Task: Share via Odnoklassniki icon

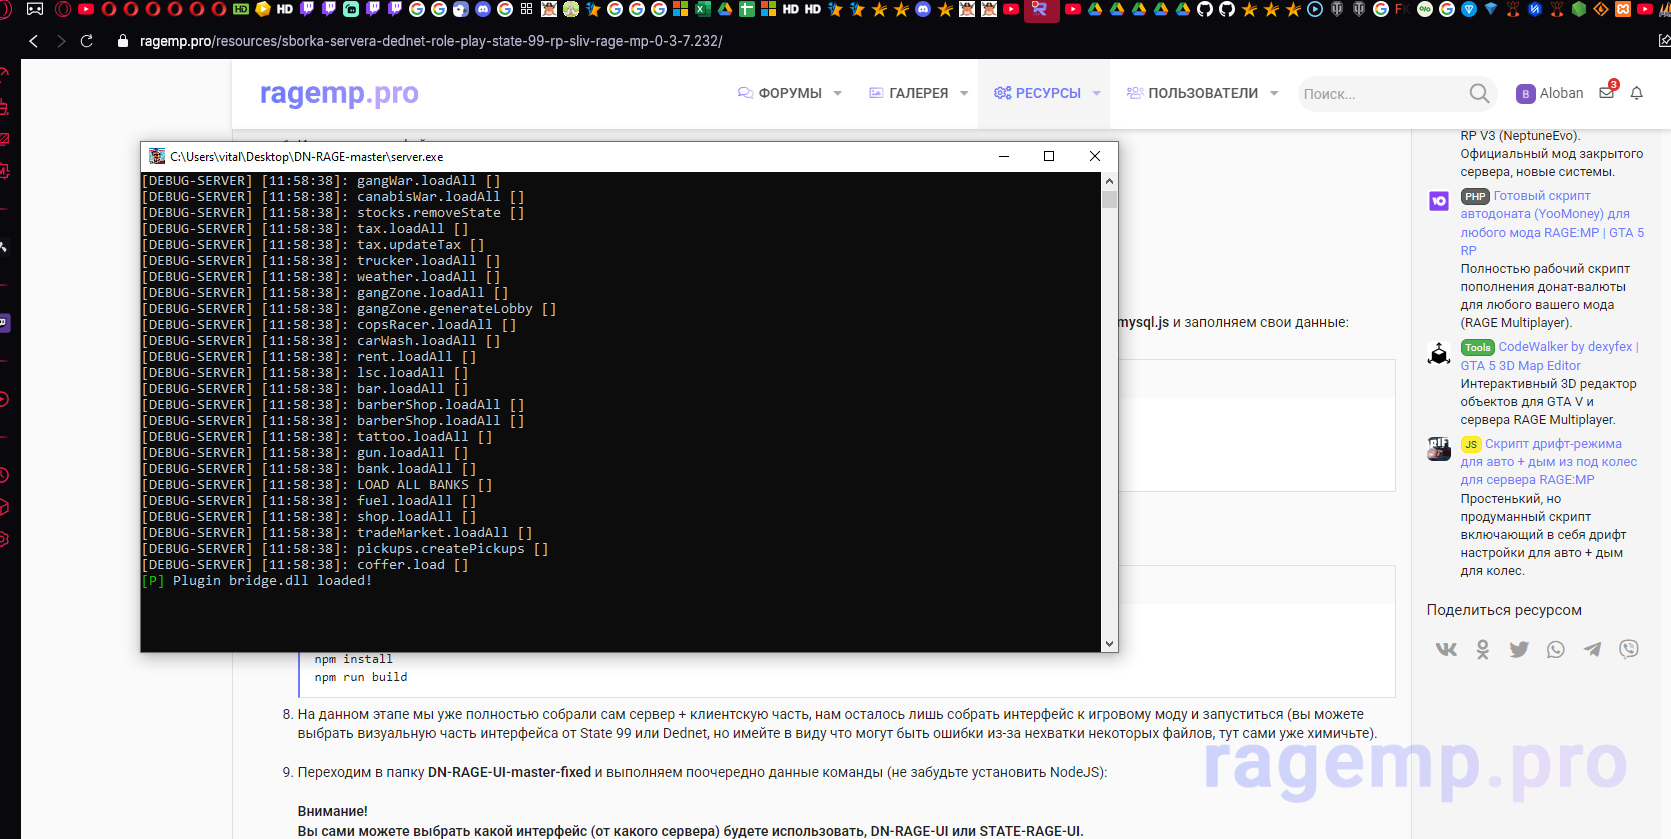Action: (x=1483, y=649)
